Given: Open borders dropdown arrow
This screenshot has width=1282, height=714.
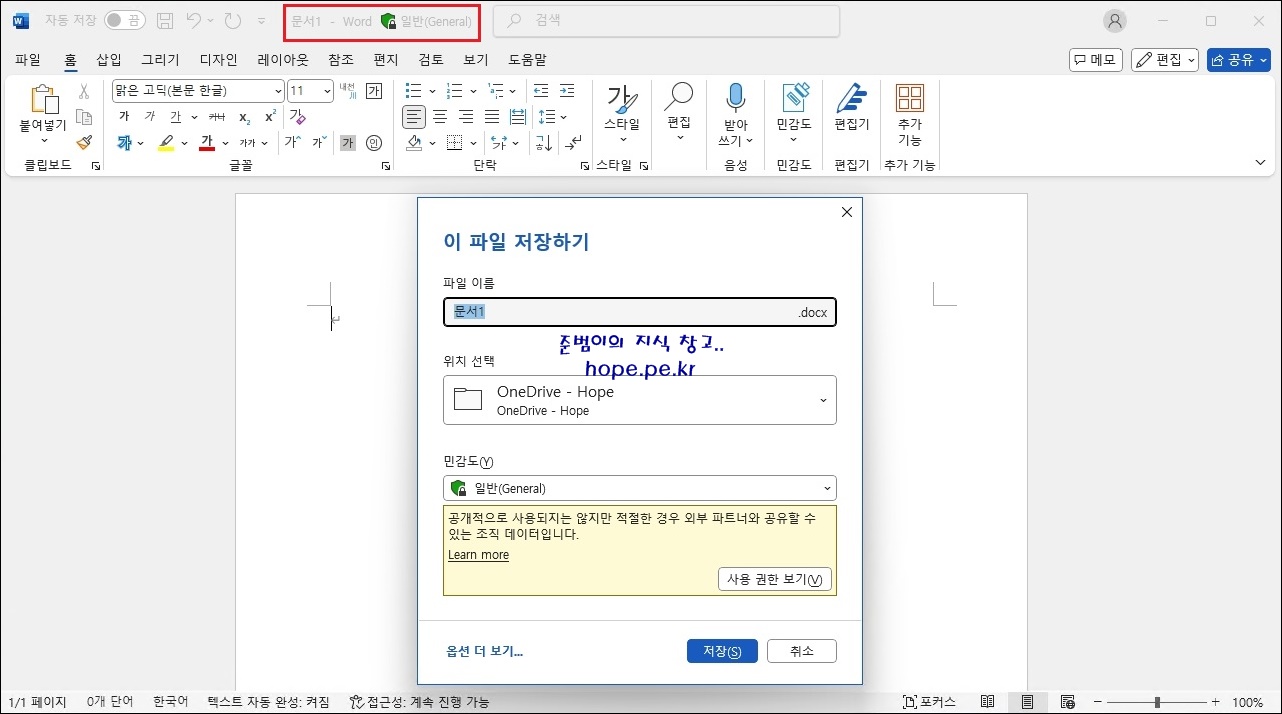Looking at the screenshot, I should pyautogui.click(x=472, y=143).
